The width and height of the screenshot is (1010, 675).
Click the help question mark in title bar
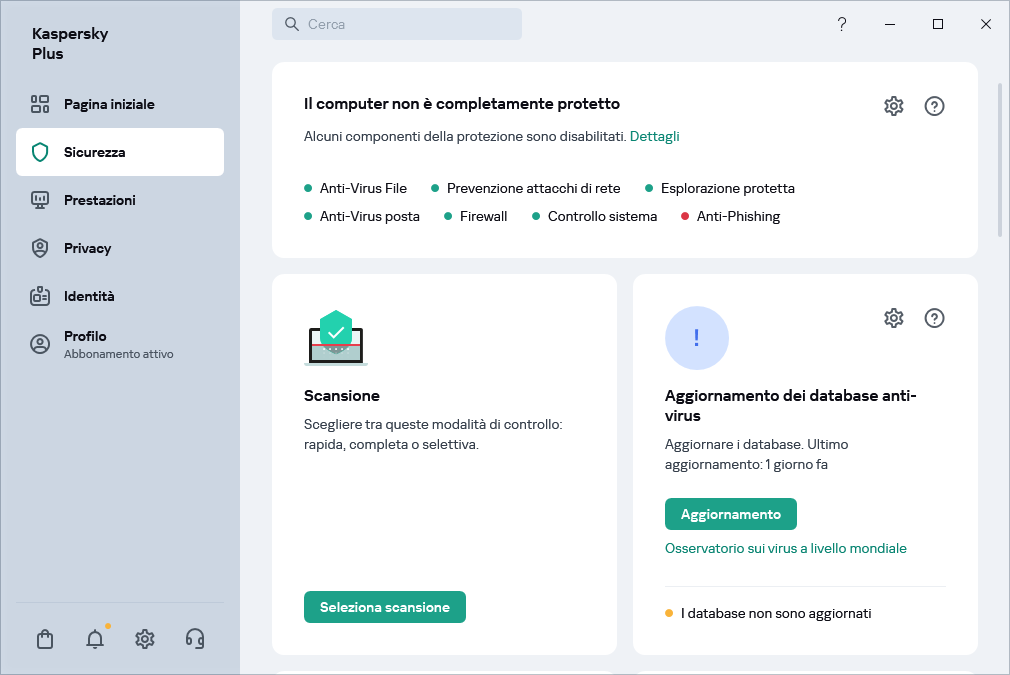coord(842,25)
